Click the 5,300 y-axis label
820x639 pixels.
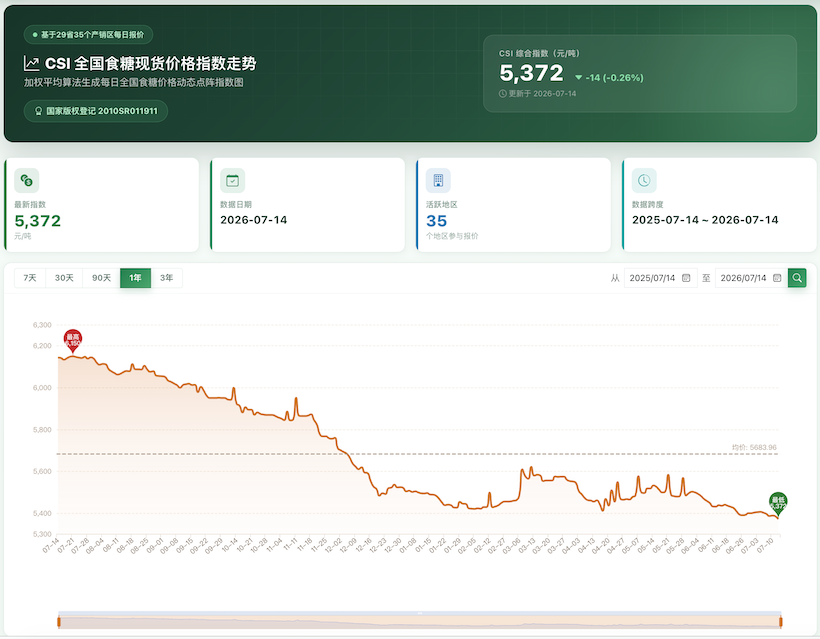click(42, 534)
